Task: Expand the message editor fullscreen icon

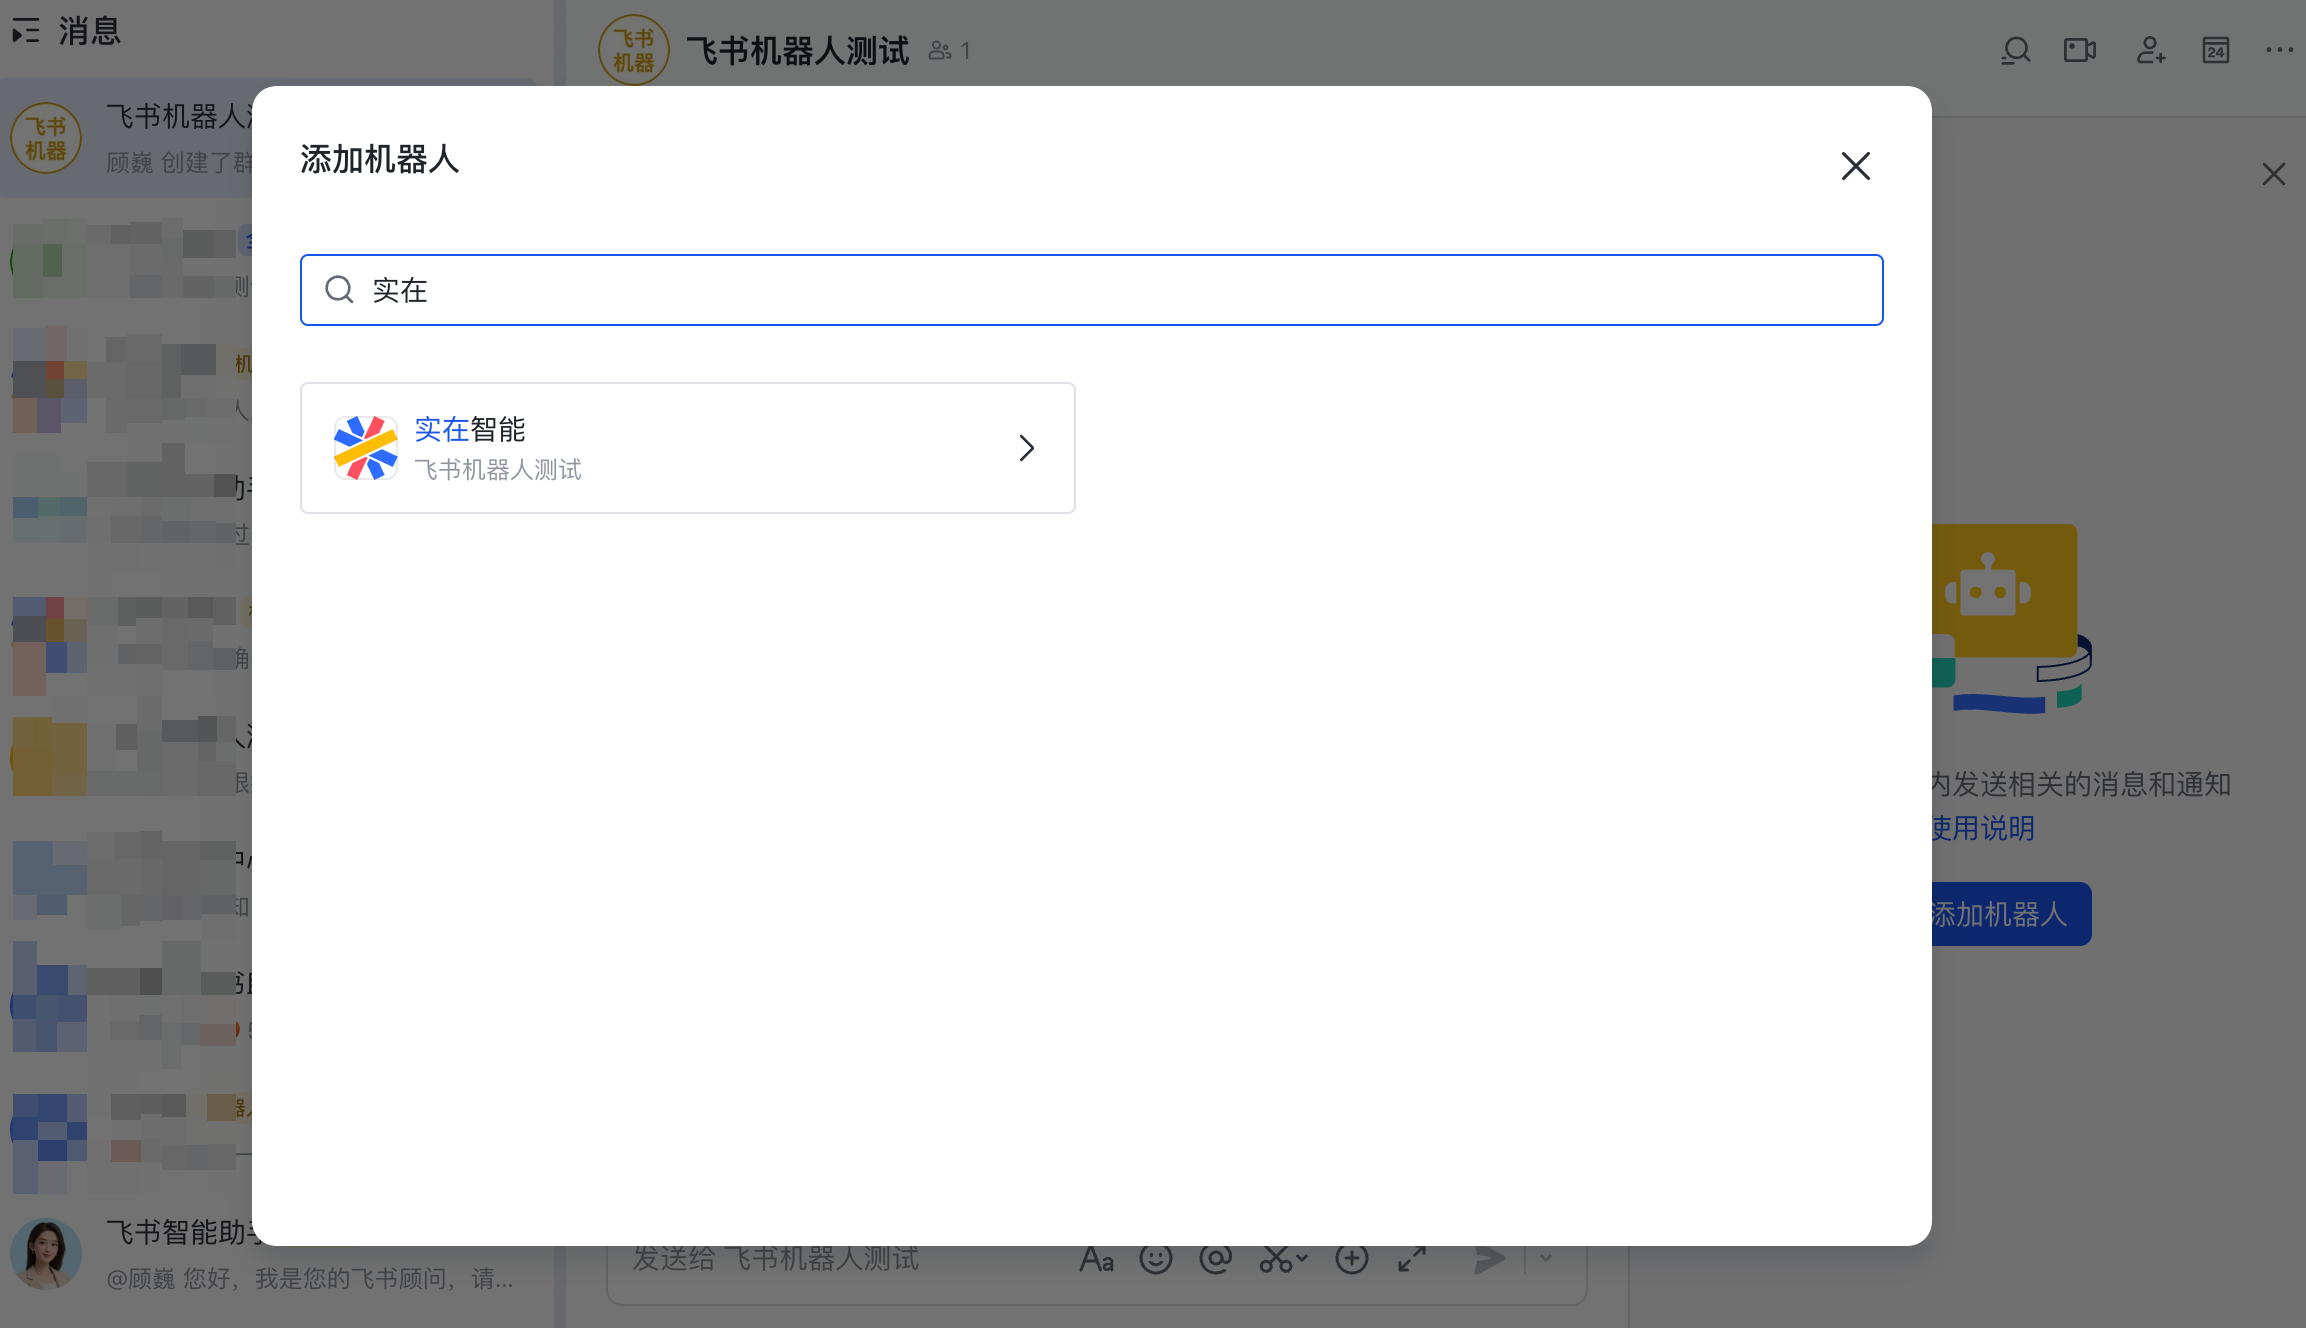Action: [1412, 1258]
